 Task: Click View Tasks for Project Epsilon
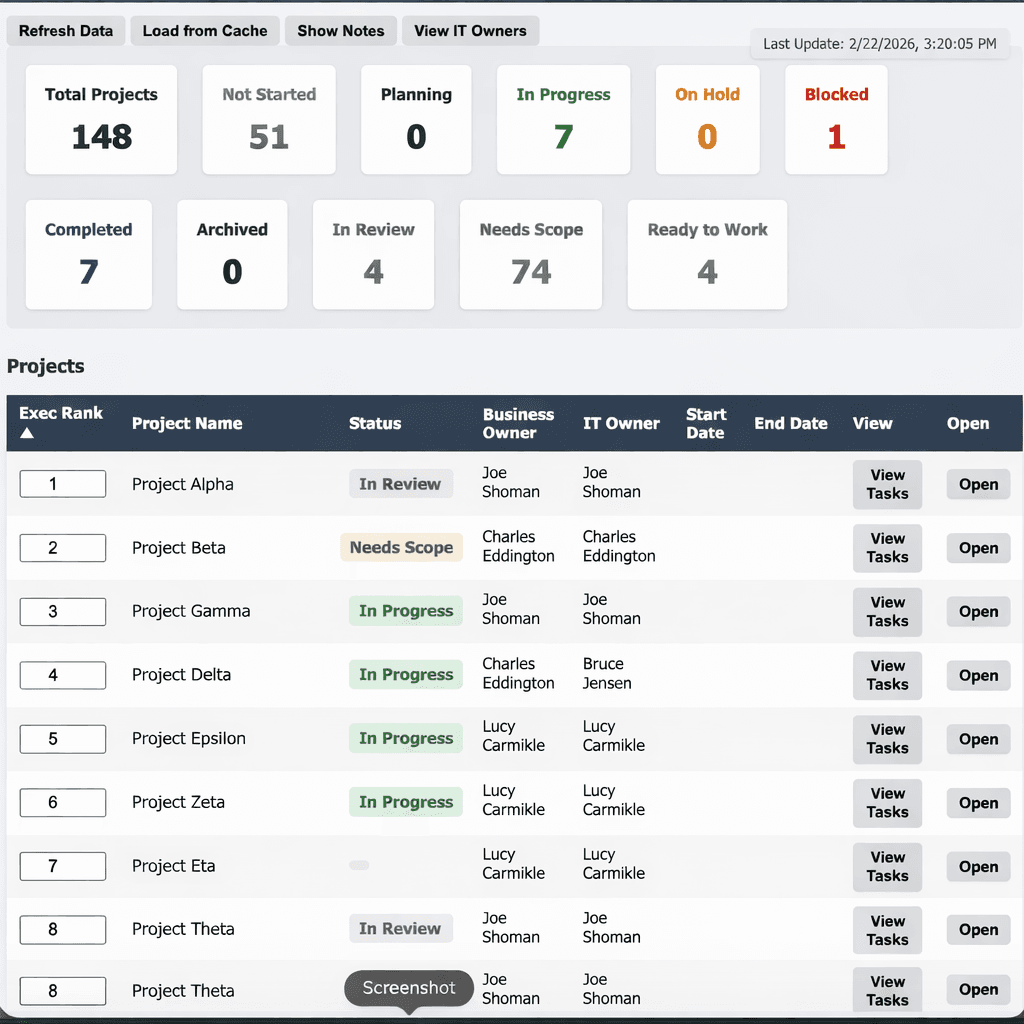[x=887, y=739]
